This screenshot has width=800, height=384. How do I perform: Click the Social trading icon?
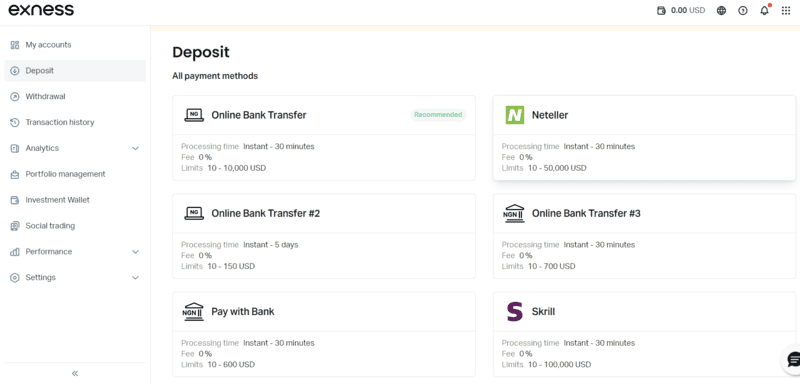click(x=15, y=226)
